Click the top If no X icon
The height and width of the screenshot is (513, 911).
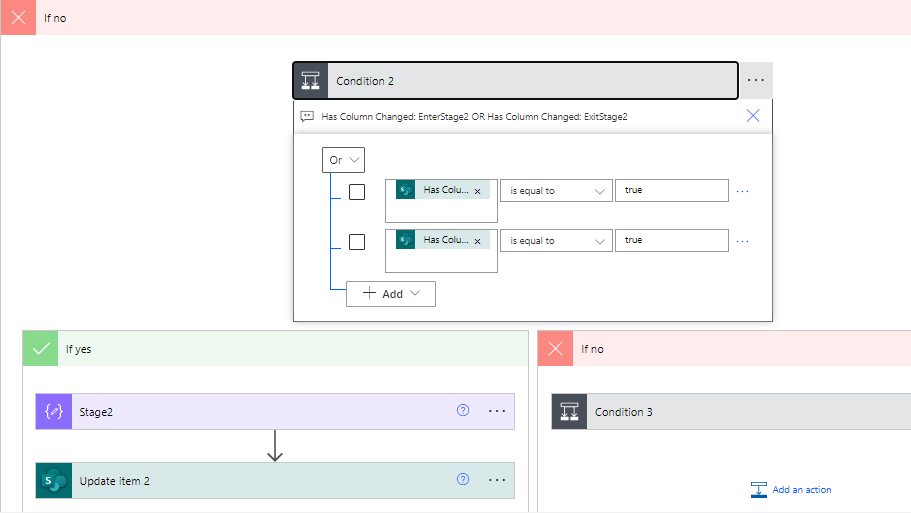click(19, 17)
